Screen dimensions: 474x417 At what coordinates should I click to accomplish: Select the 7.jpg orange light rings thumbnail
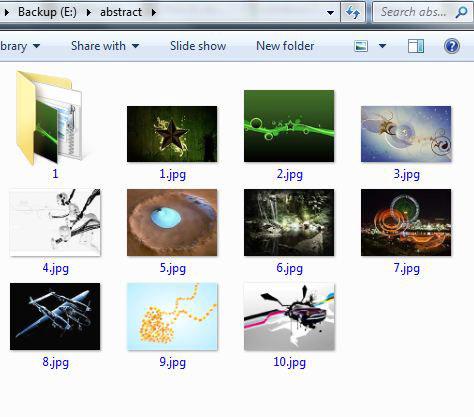point(406,222)
